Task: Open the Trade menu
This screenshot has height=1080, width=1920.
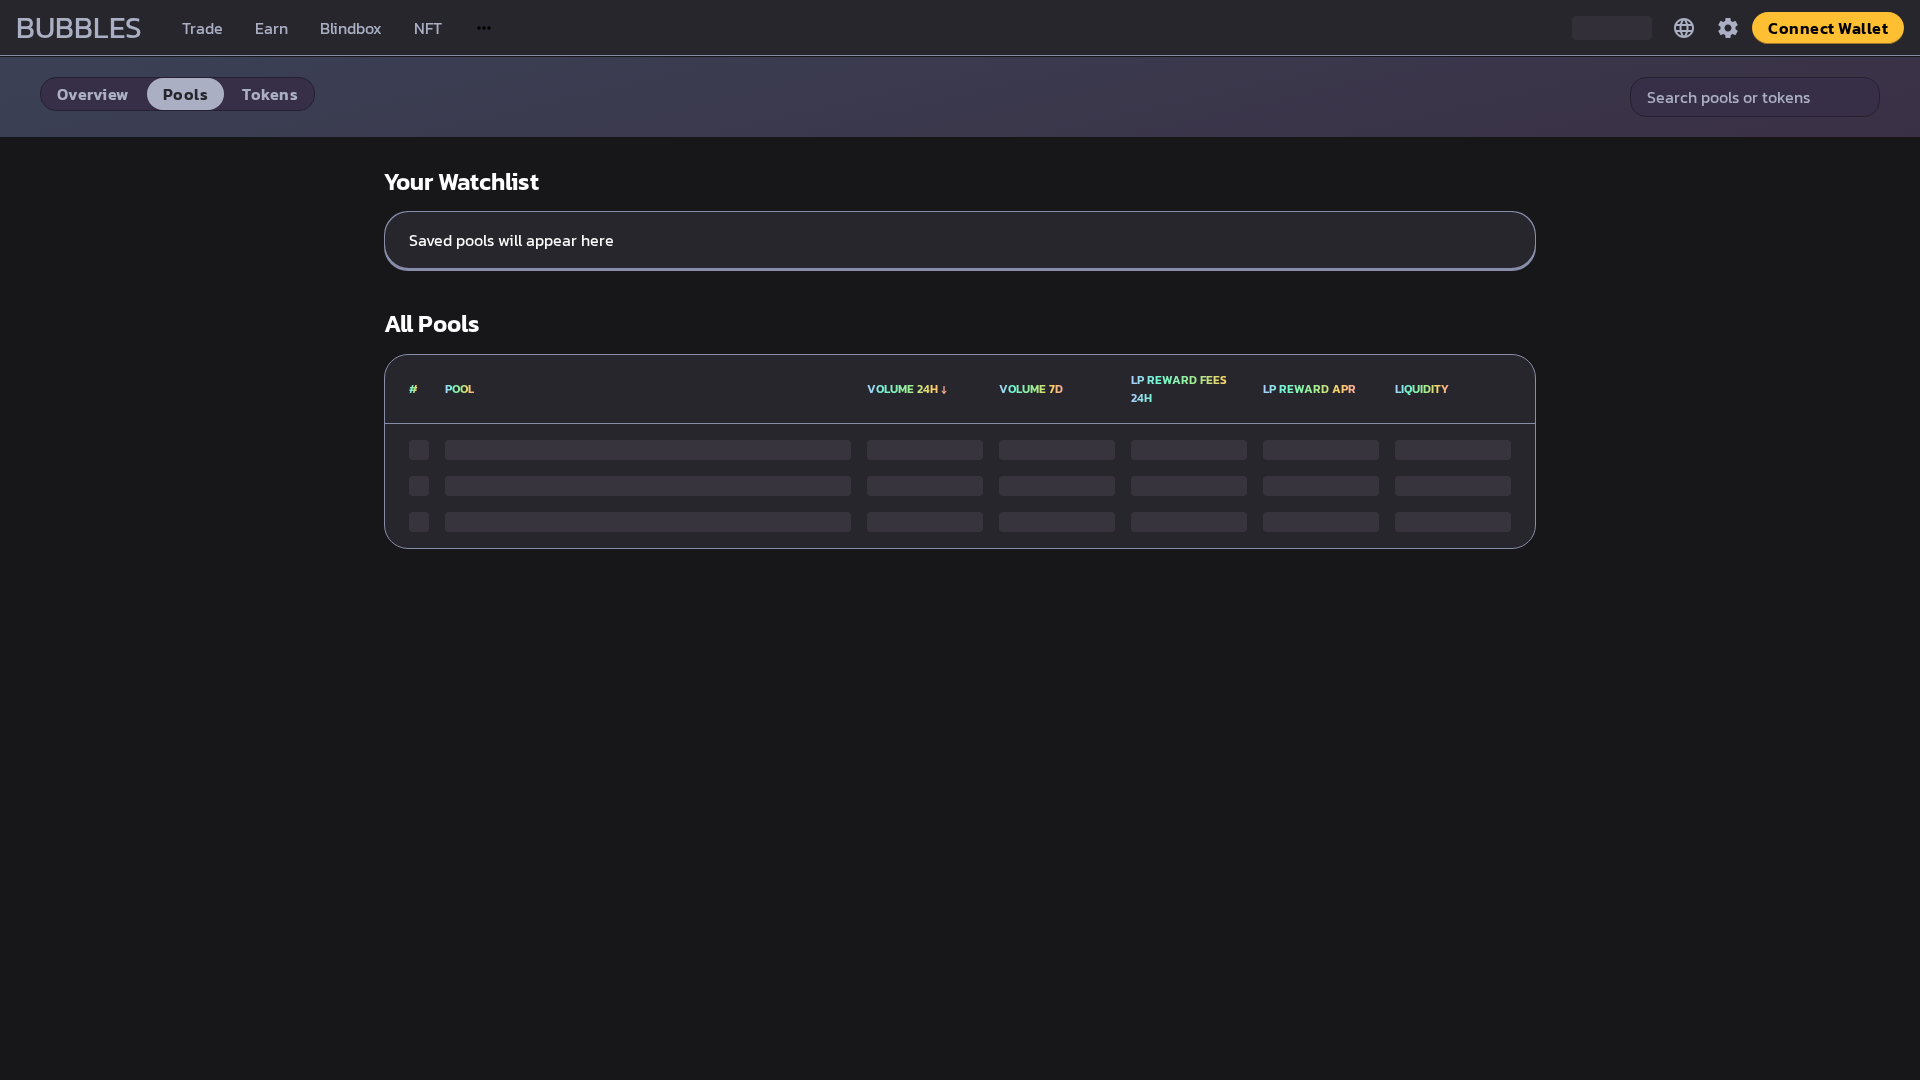Action: [x=202, y=28]
